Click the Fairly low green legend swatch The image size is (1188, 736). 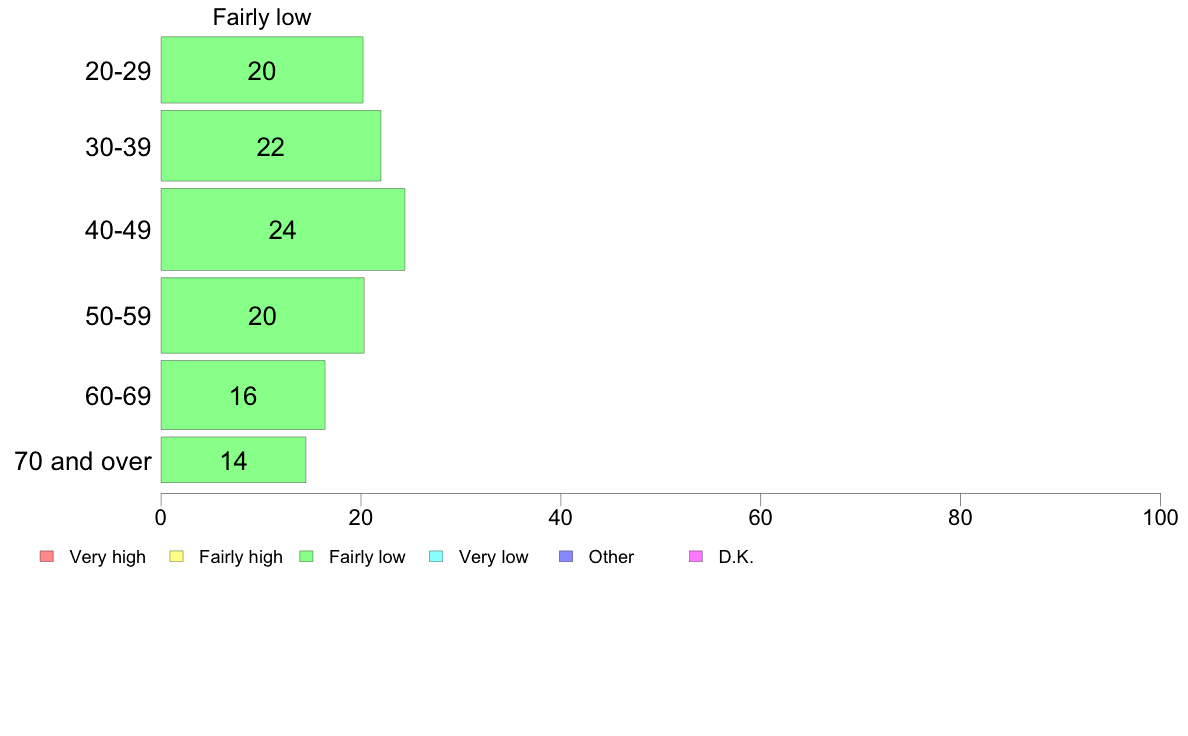tap(306, 556)
